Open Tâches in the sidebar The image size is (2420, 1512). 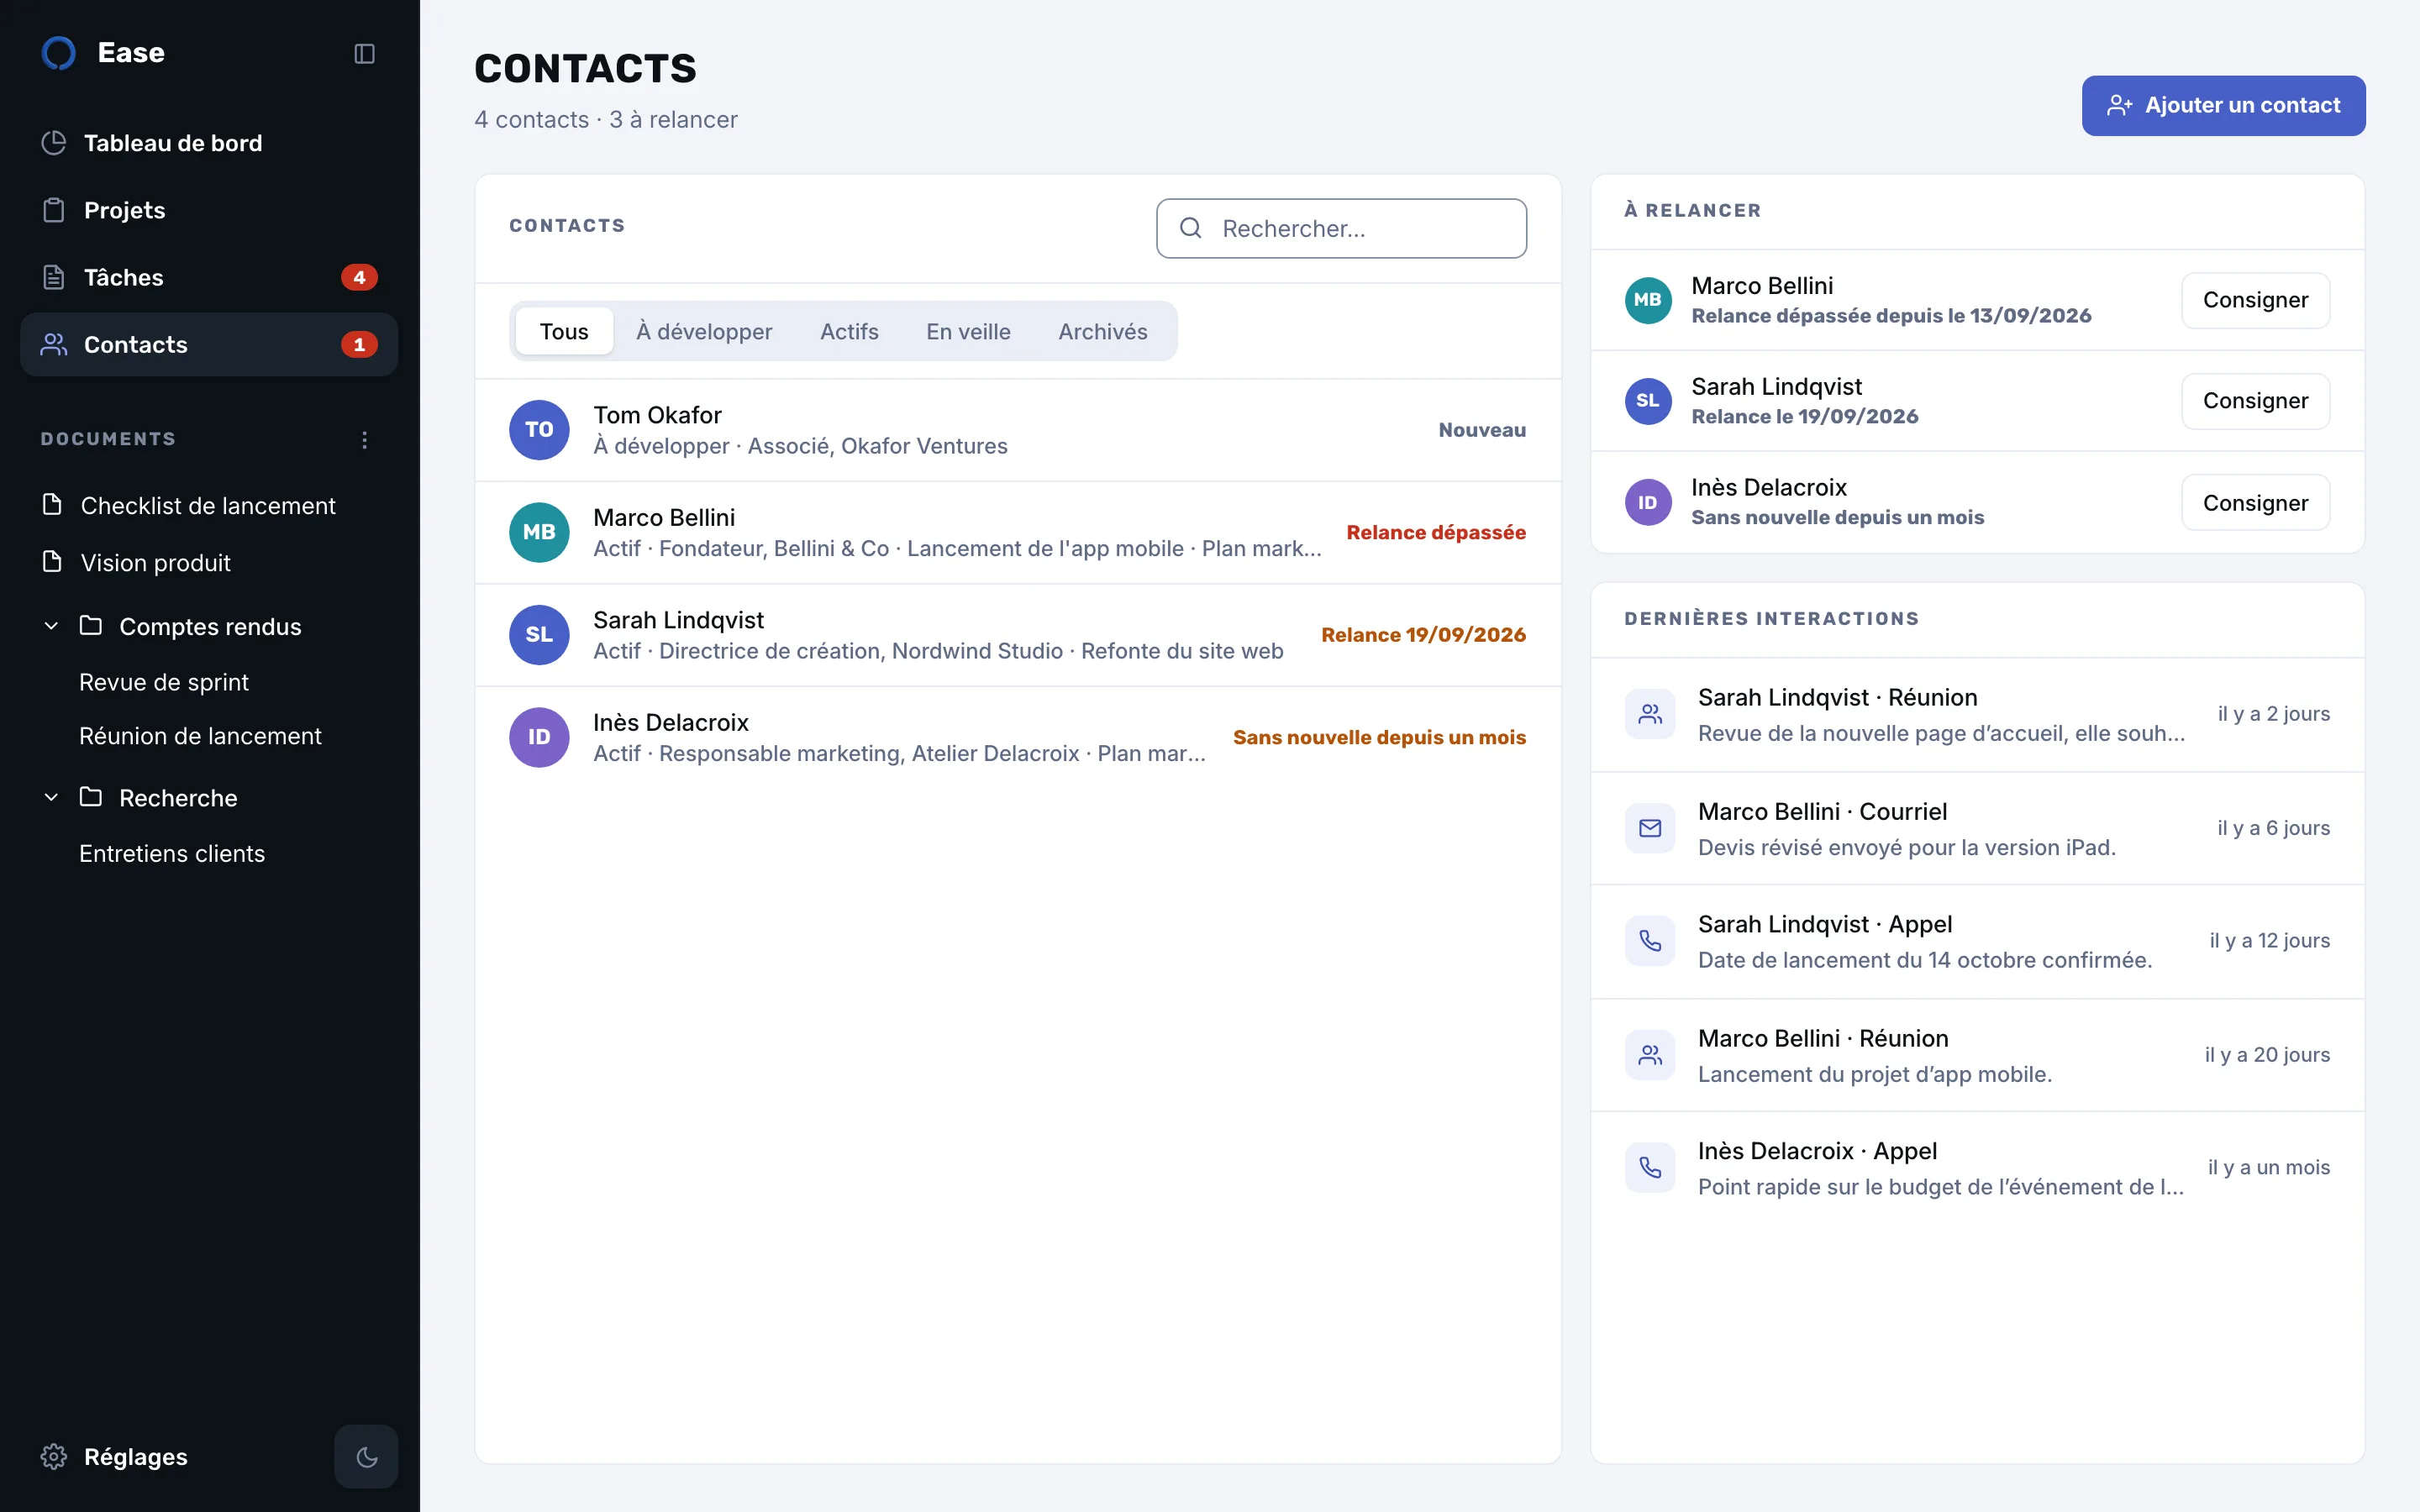(209, 277)
